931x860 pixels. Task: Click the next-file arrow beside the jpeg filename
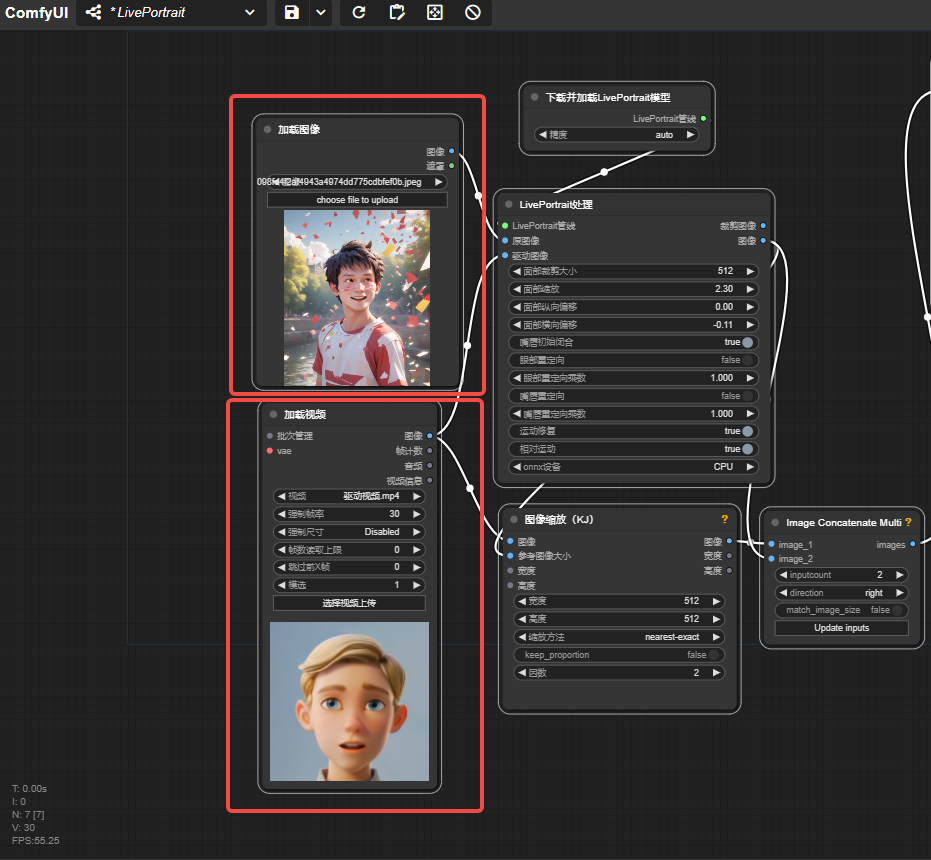point(438,182)
